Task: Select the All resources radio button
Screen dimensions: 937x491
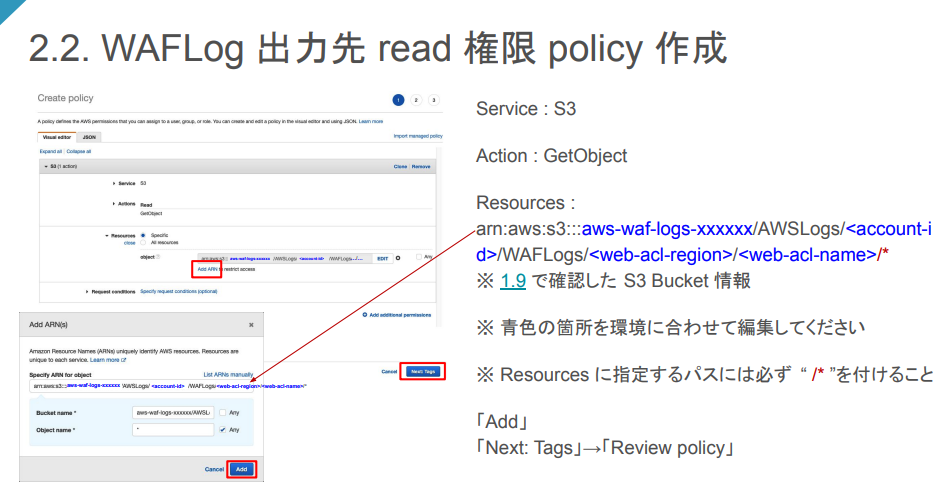Action: [143, 243]
